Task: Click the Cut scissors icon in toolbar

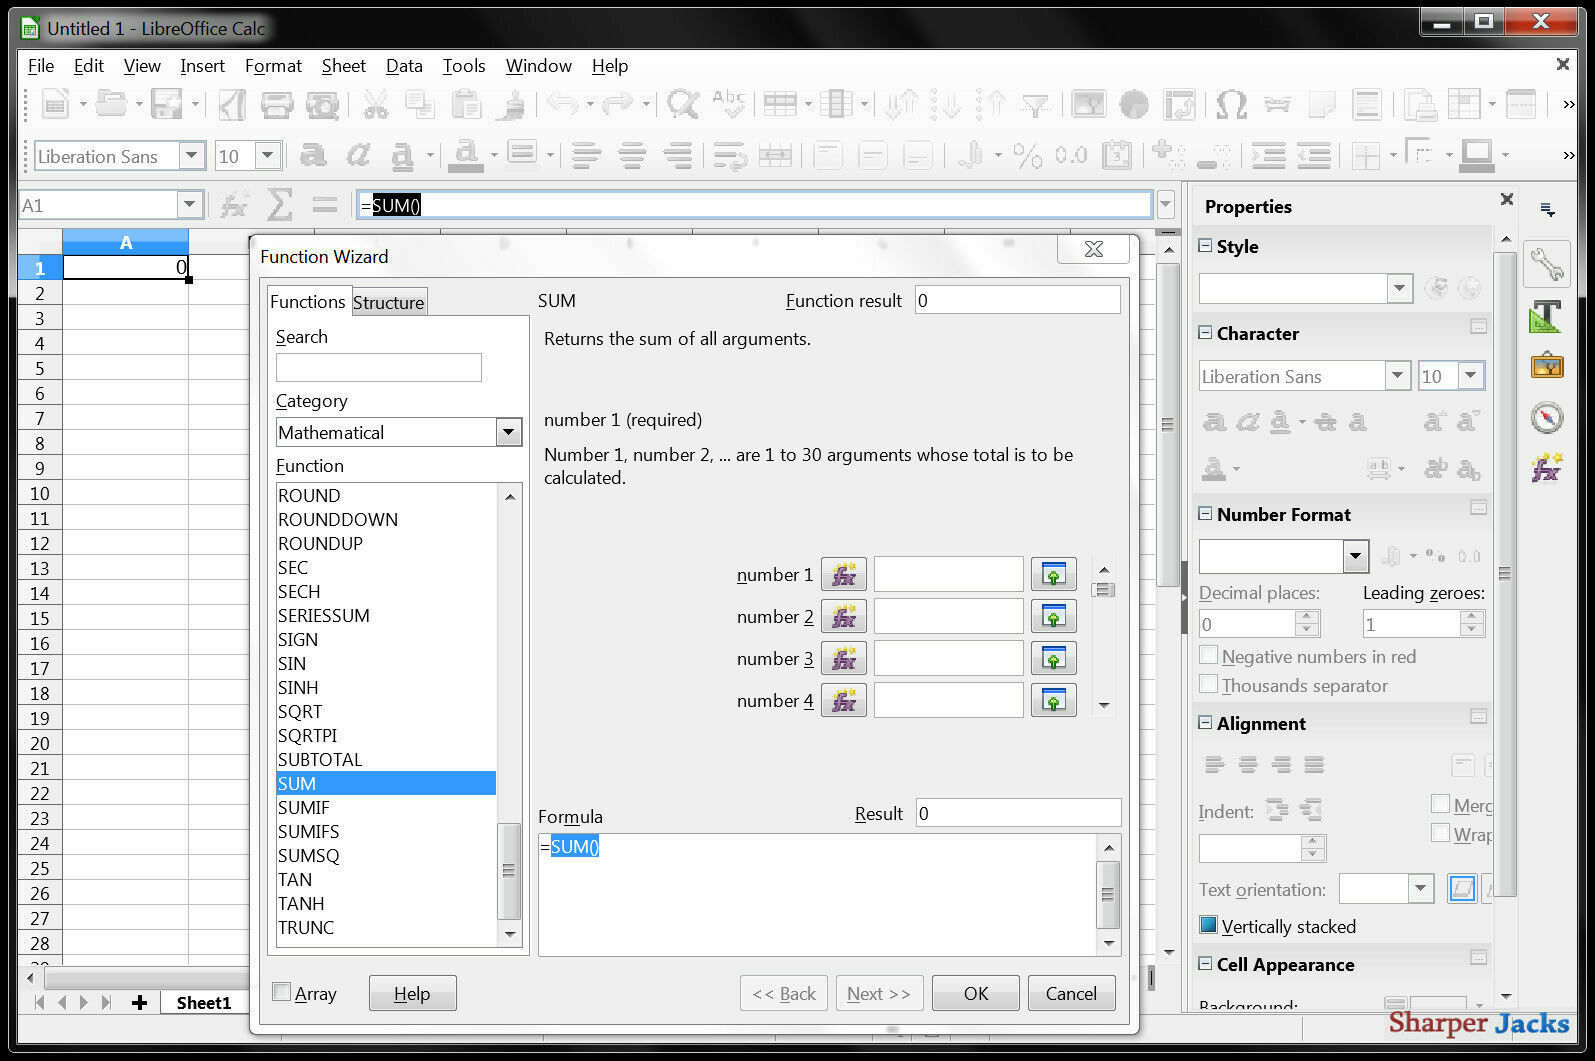Action: 376,104
